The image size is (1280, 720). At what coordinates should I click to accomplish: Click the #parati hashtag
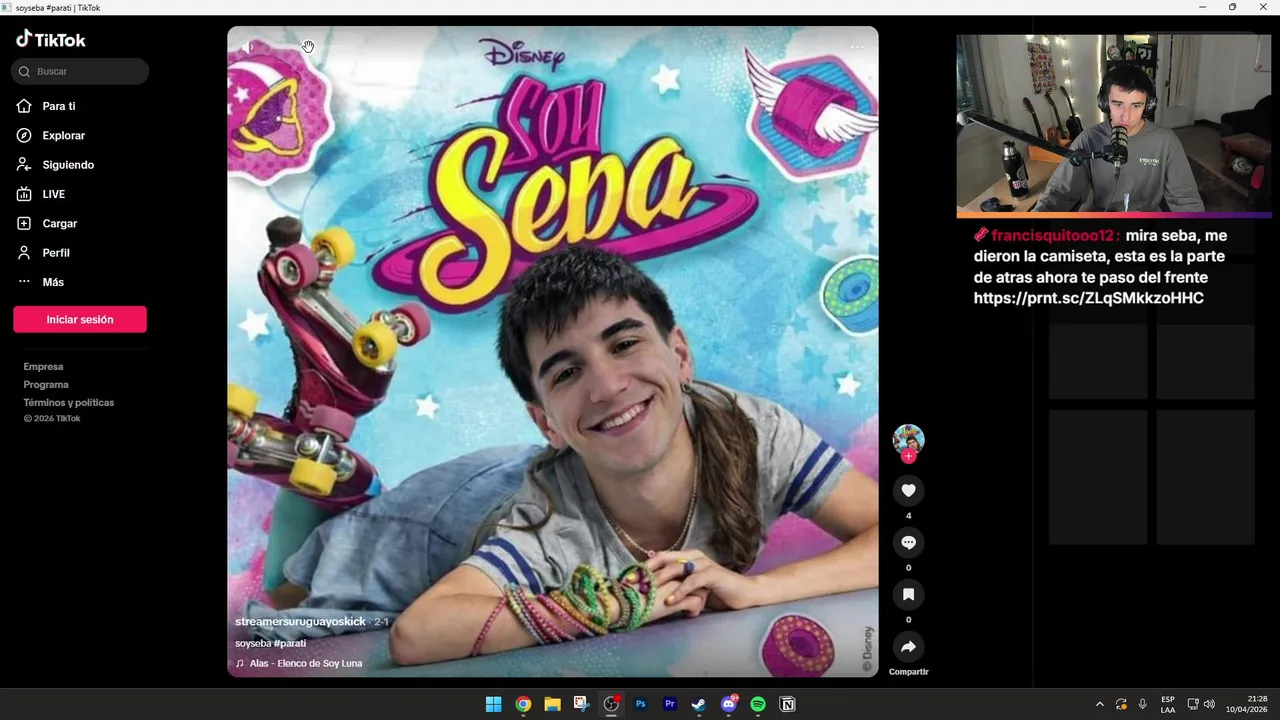tap(289, 643)
